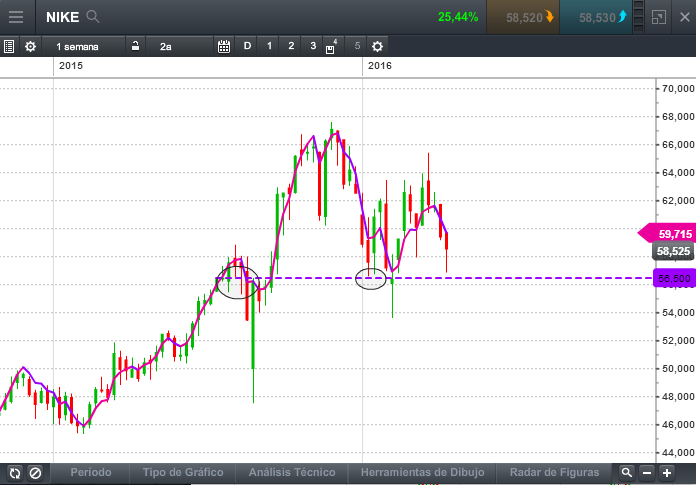This screenshot has height=485, width=696.
Task: Toggle the D daily view button
Action: click(247, 46)
